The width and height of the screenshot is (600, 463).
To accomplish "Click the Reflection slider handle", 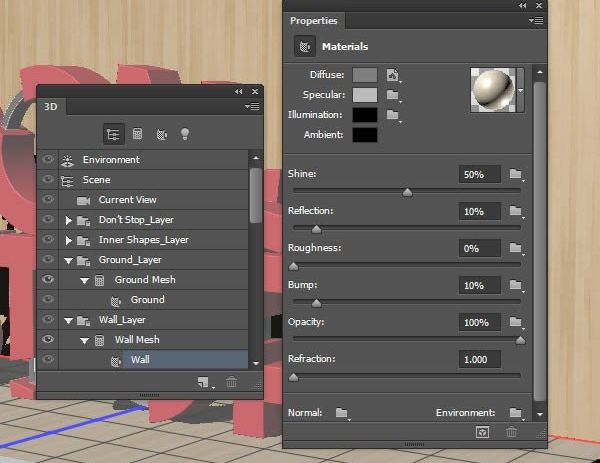I will click(x=316, y=229).
